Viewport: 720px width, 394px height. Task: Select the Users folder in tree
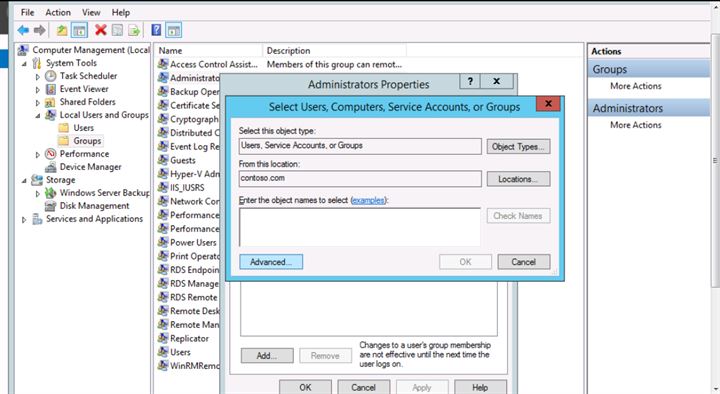click(x=83, y=128)
